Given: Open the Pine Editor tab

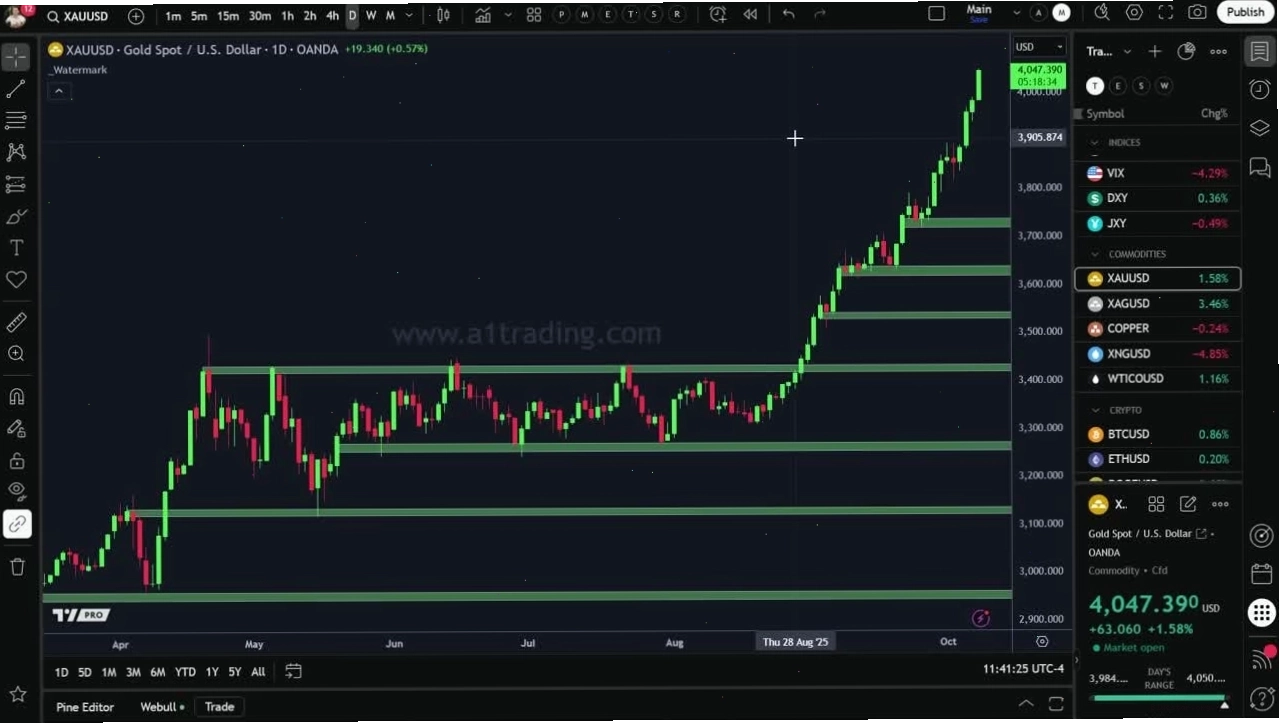Looking at the screenshot, I should click(x=85, y=707).
